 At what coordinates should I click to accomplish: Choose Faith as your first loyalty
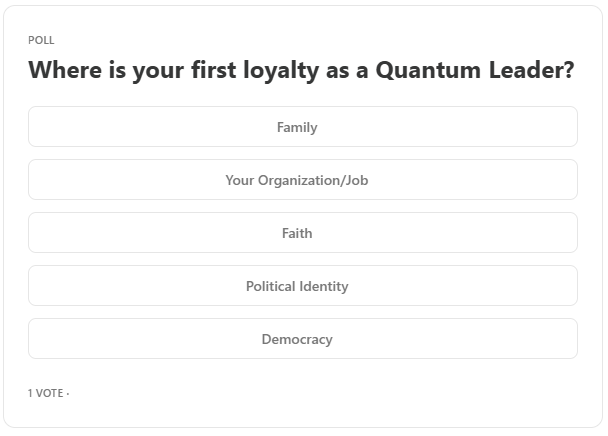(302, 233)
